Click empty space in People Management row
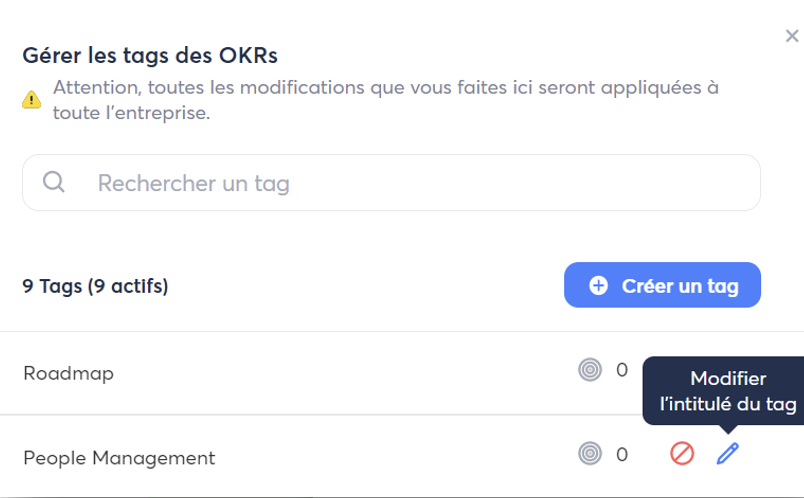The image size is (804, 498). pyautogui.click(x=400, y=457)
